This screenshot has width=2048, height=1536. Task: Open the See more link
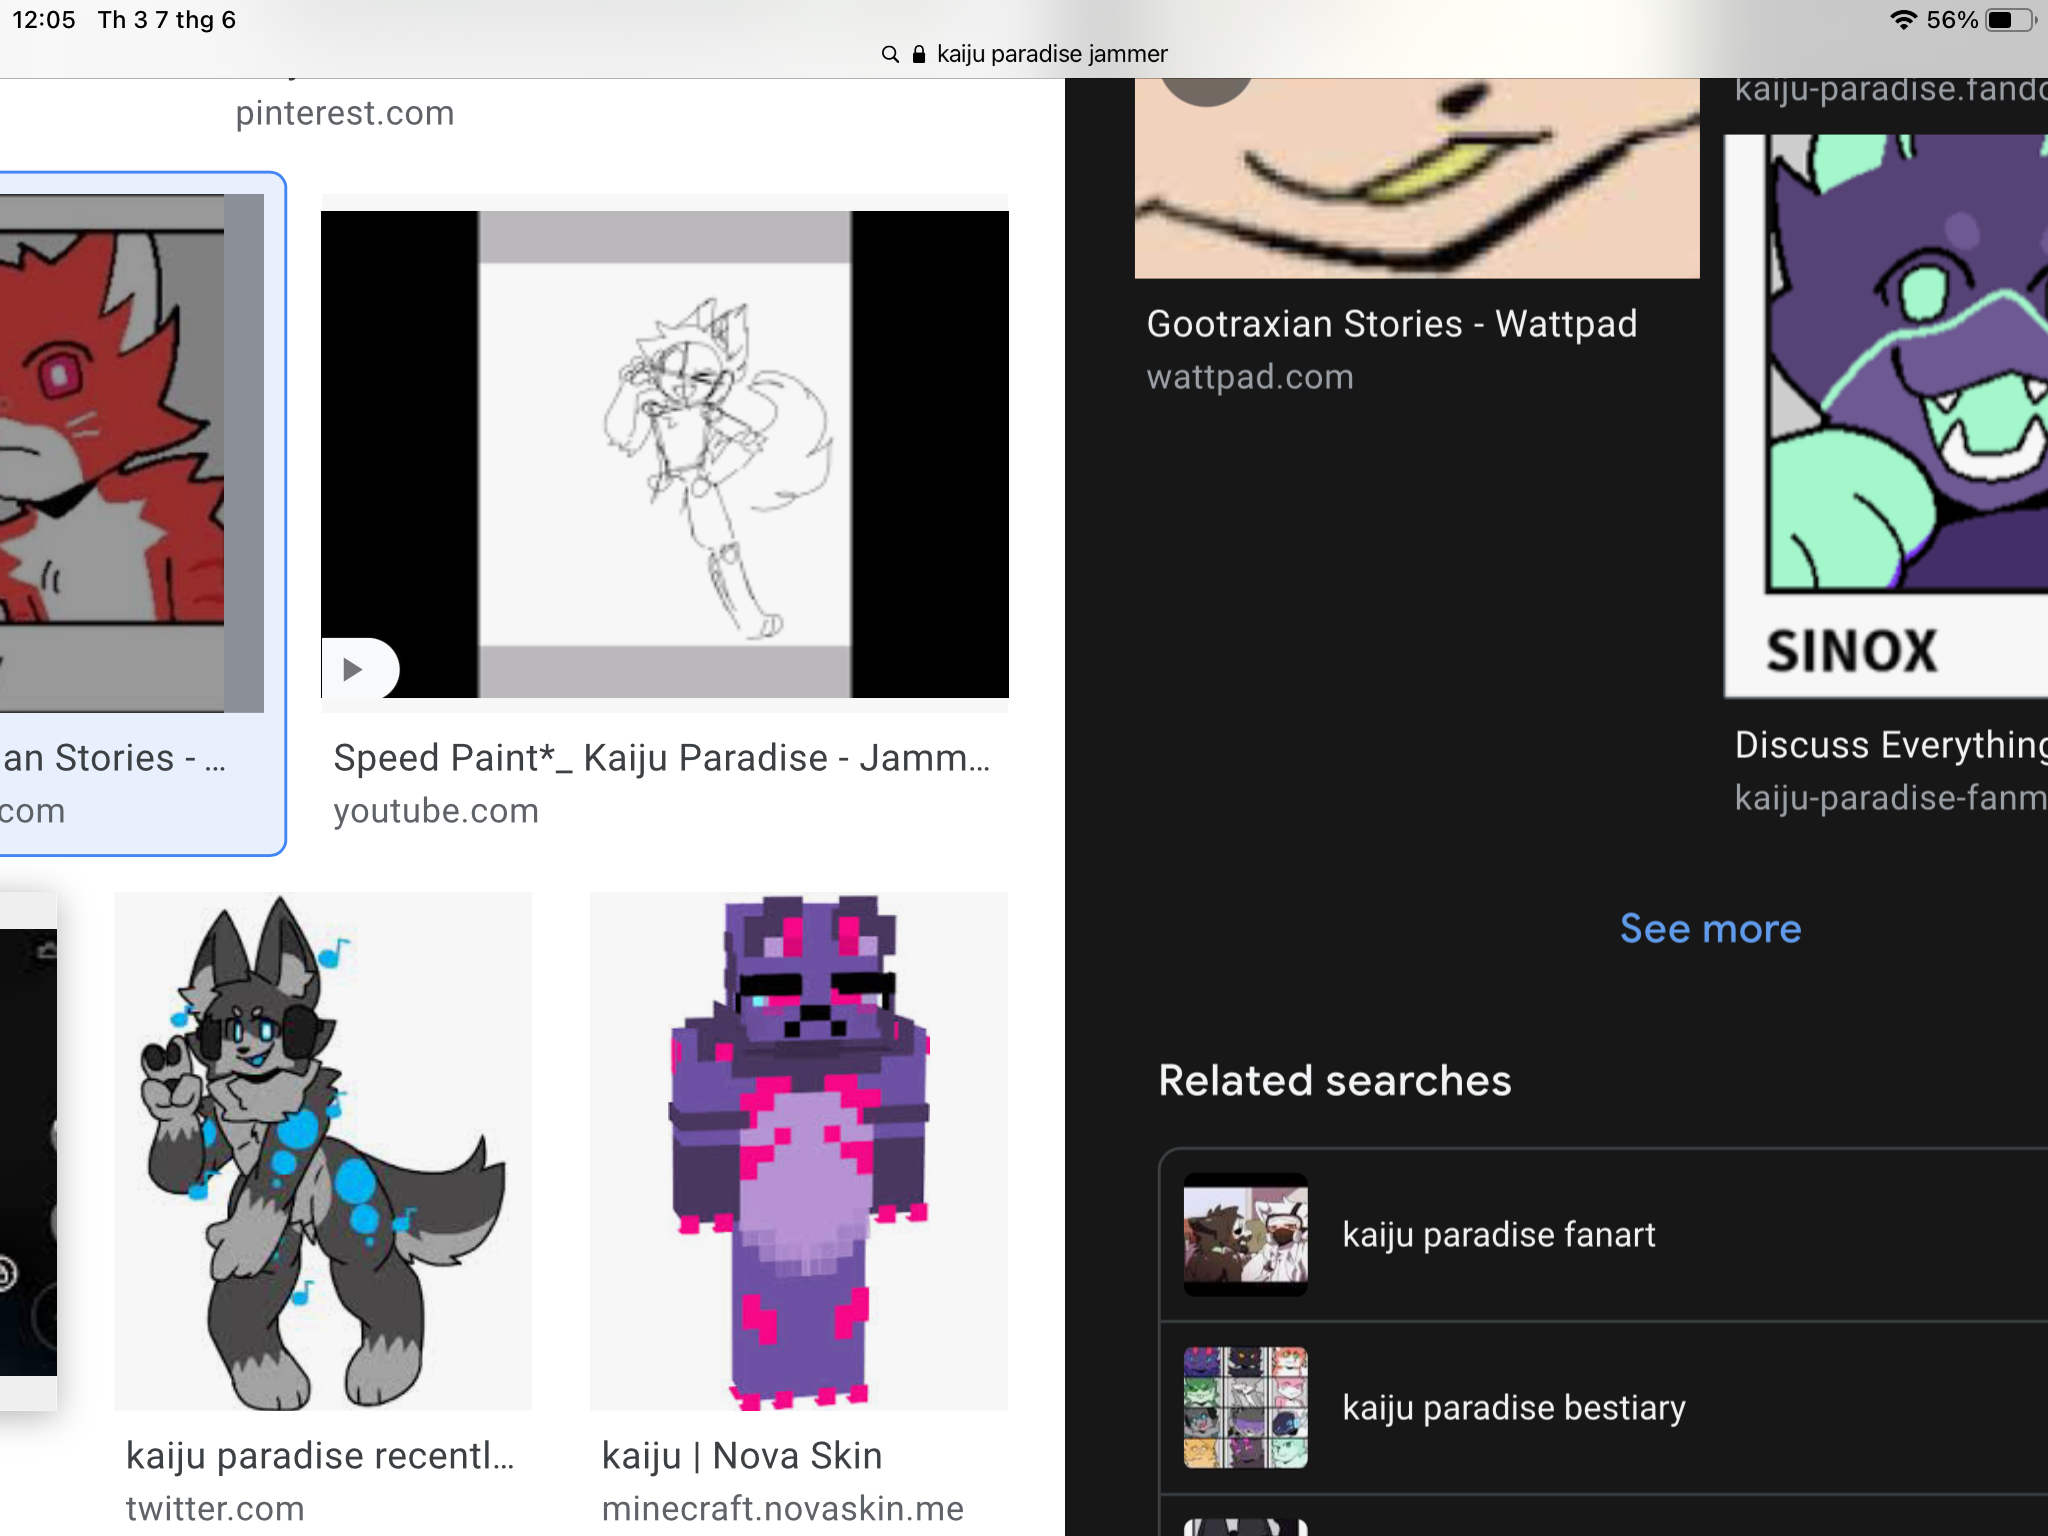1709,928
